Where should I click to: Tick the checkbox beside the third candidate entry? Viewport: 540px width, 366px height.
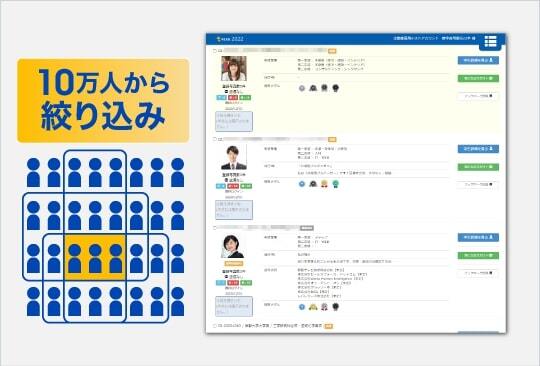tap(215, 228)
